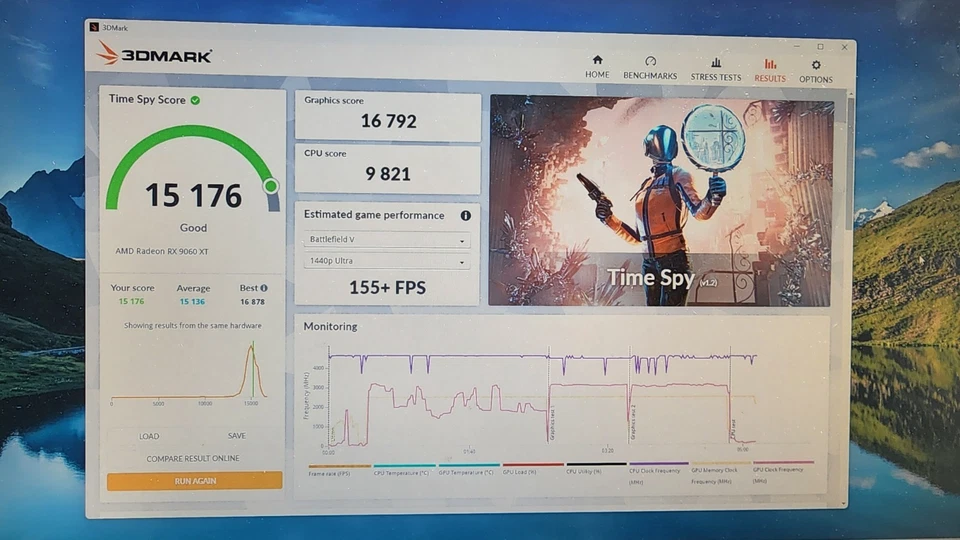Go to the Home tab
This screenshot has height=540, width=960.
pos(597,67)
